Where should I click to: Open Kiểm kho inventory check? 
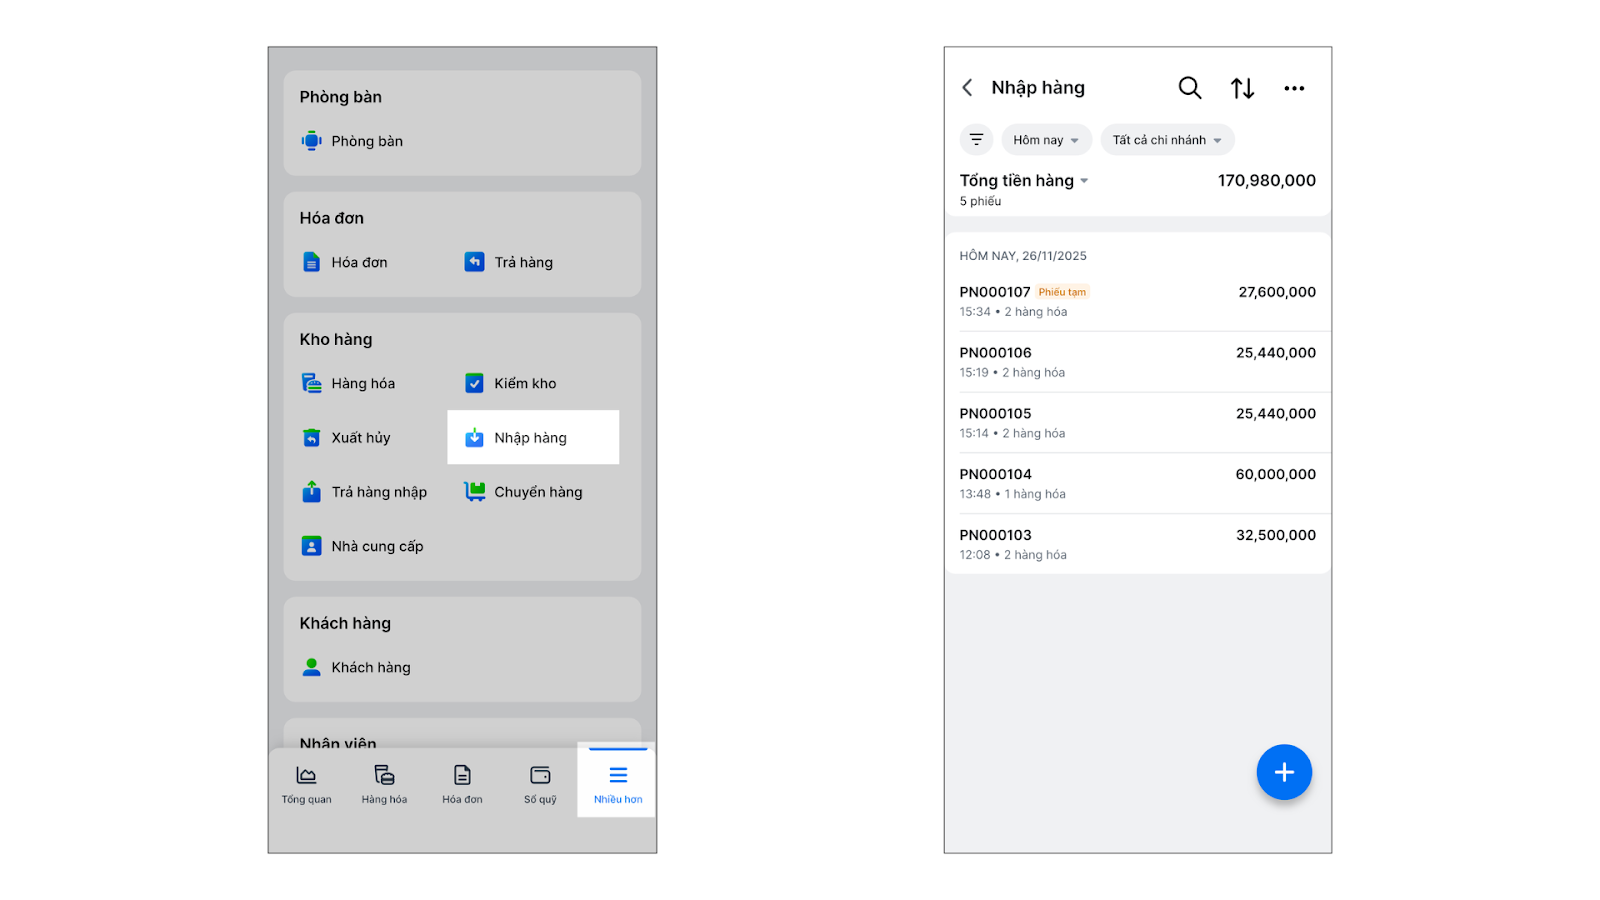[x=524, y=384]
